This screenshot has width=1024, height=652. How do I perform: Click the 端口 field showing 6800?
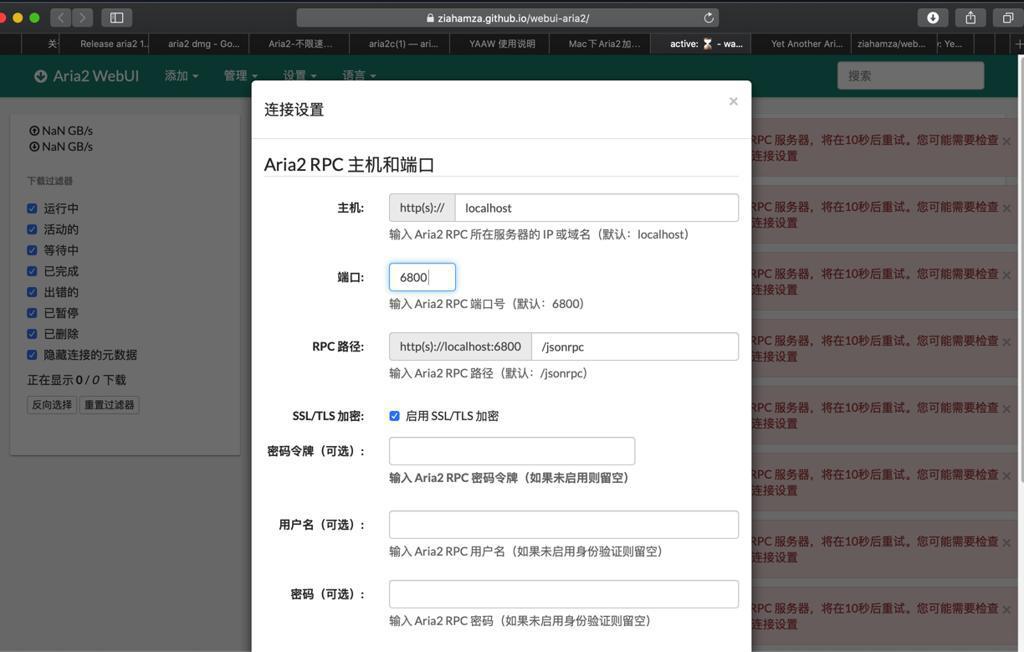click(422, 277)
